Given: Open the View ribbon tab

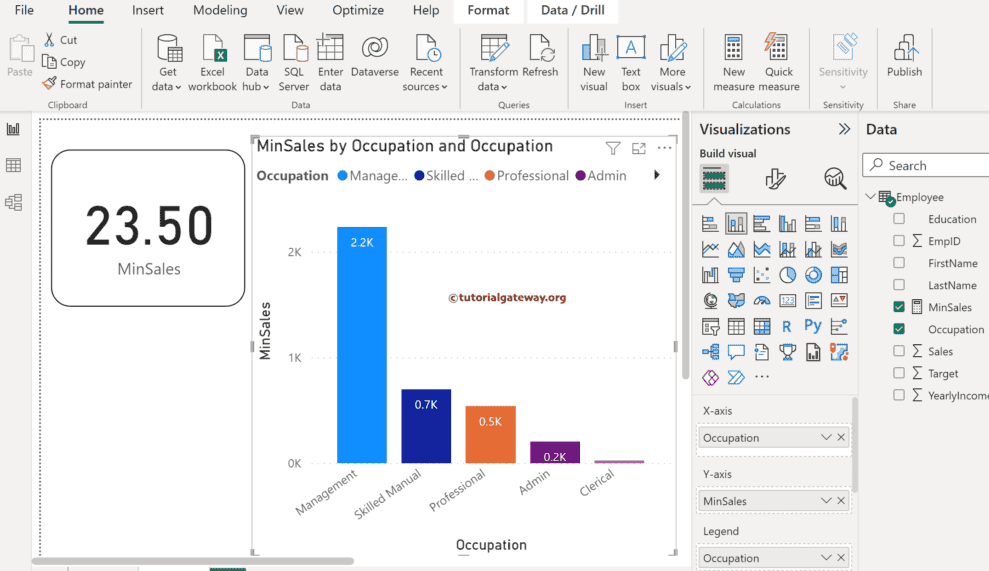Looking at the screenshot, I should point(290,10).
